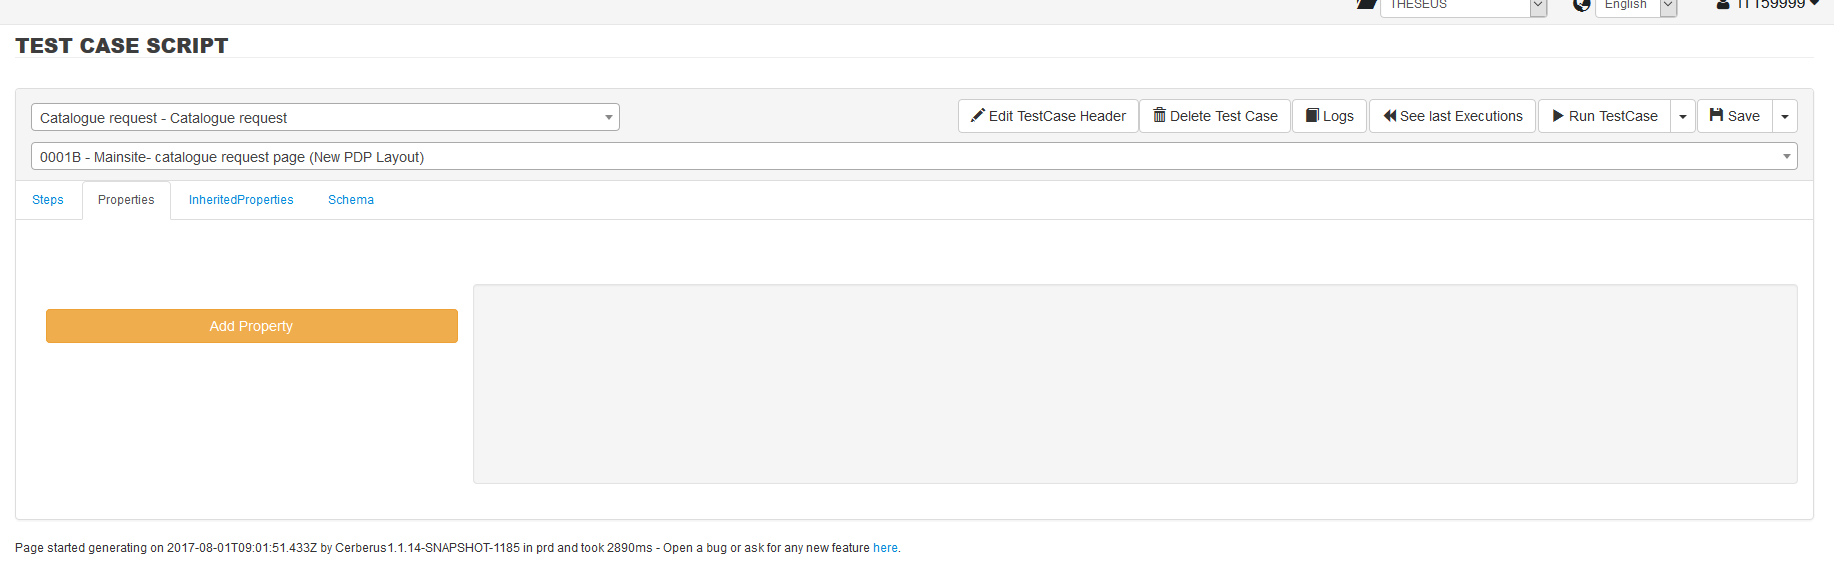1834x583 pixels.
Task: Expand the Run TestCase options caret
Action: pos(1683,116)
